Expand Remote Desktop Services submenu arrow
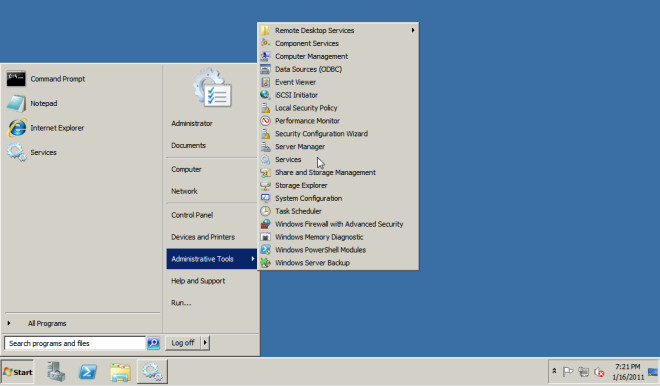This screenshot has height=386, width=660. click(413, 30)
